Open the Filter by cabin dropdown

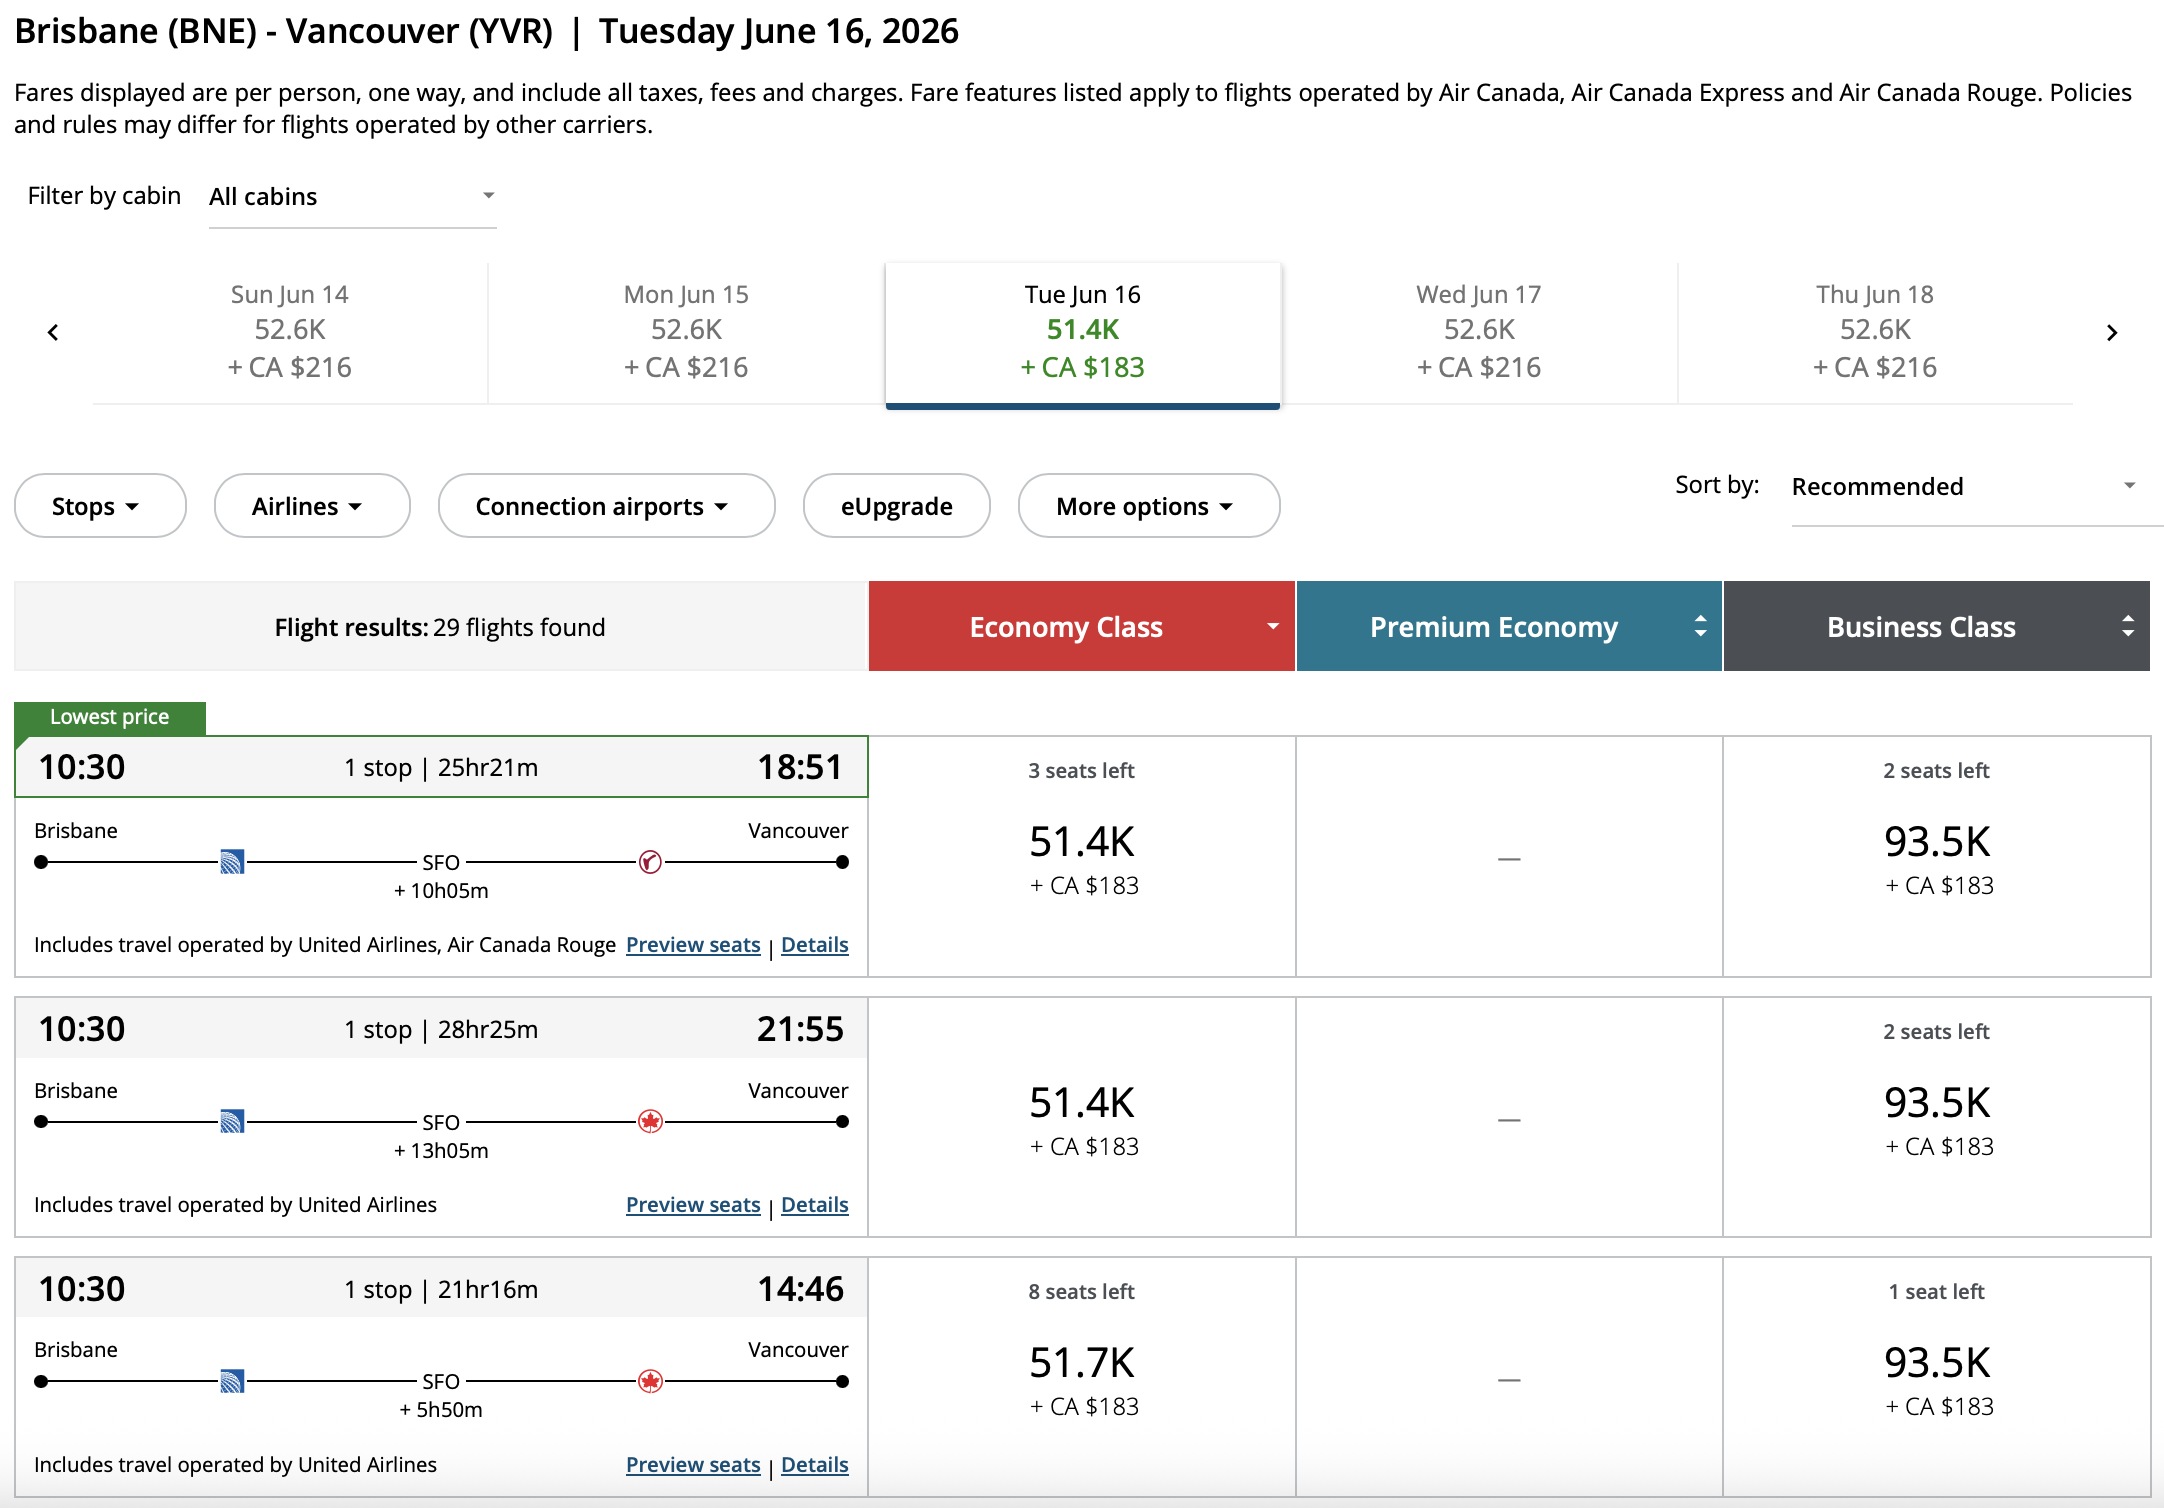[352, 197]
